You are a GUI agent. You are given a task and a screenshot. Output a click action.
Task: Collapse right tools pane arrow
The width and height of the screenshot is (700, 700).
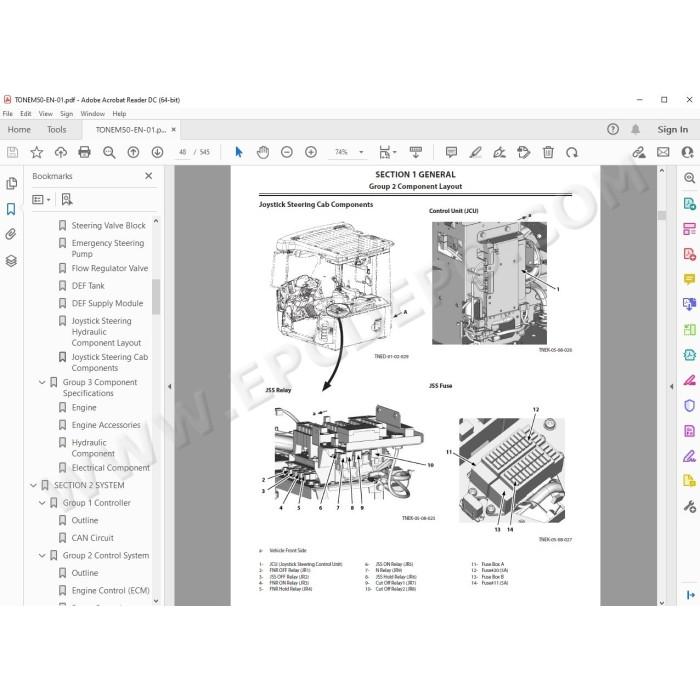point(671,387)
